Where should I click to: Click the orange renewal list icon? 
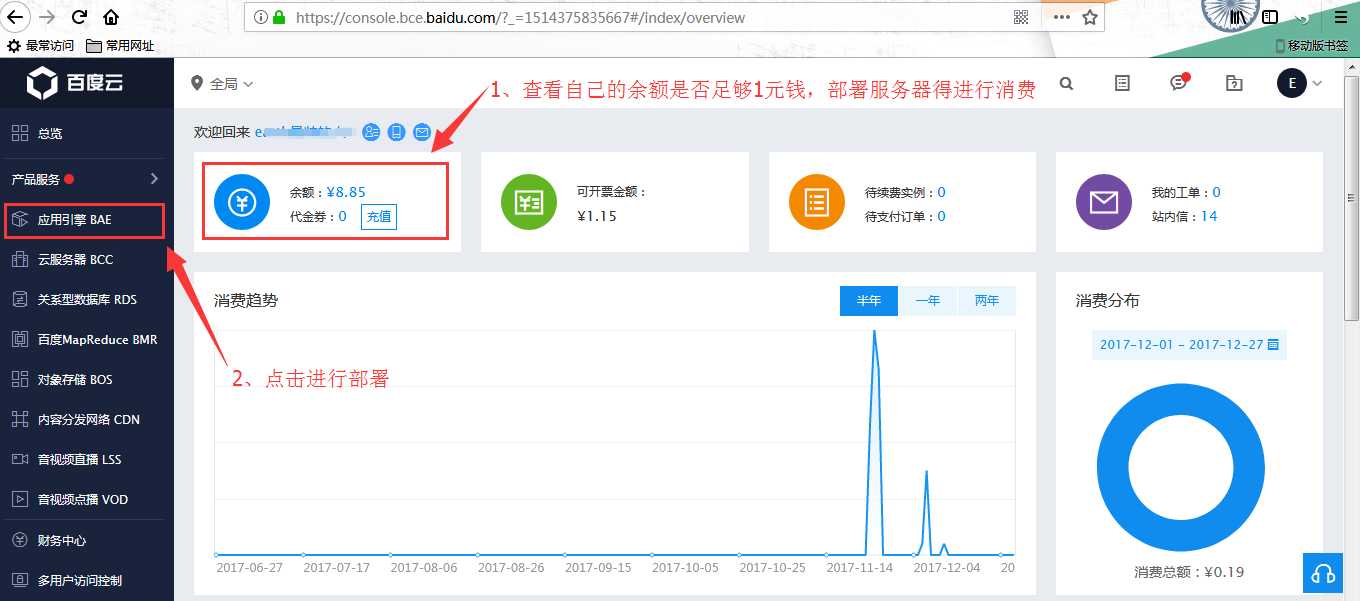pyautogui.click(x=817, y=202)
